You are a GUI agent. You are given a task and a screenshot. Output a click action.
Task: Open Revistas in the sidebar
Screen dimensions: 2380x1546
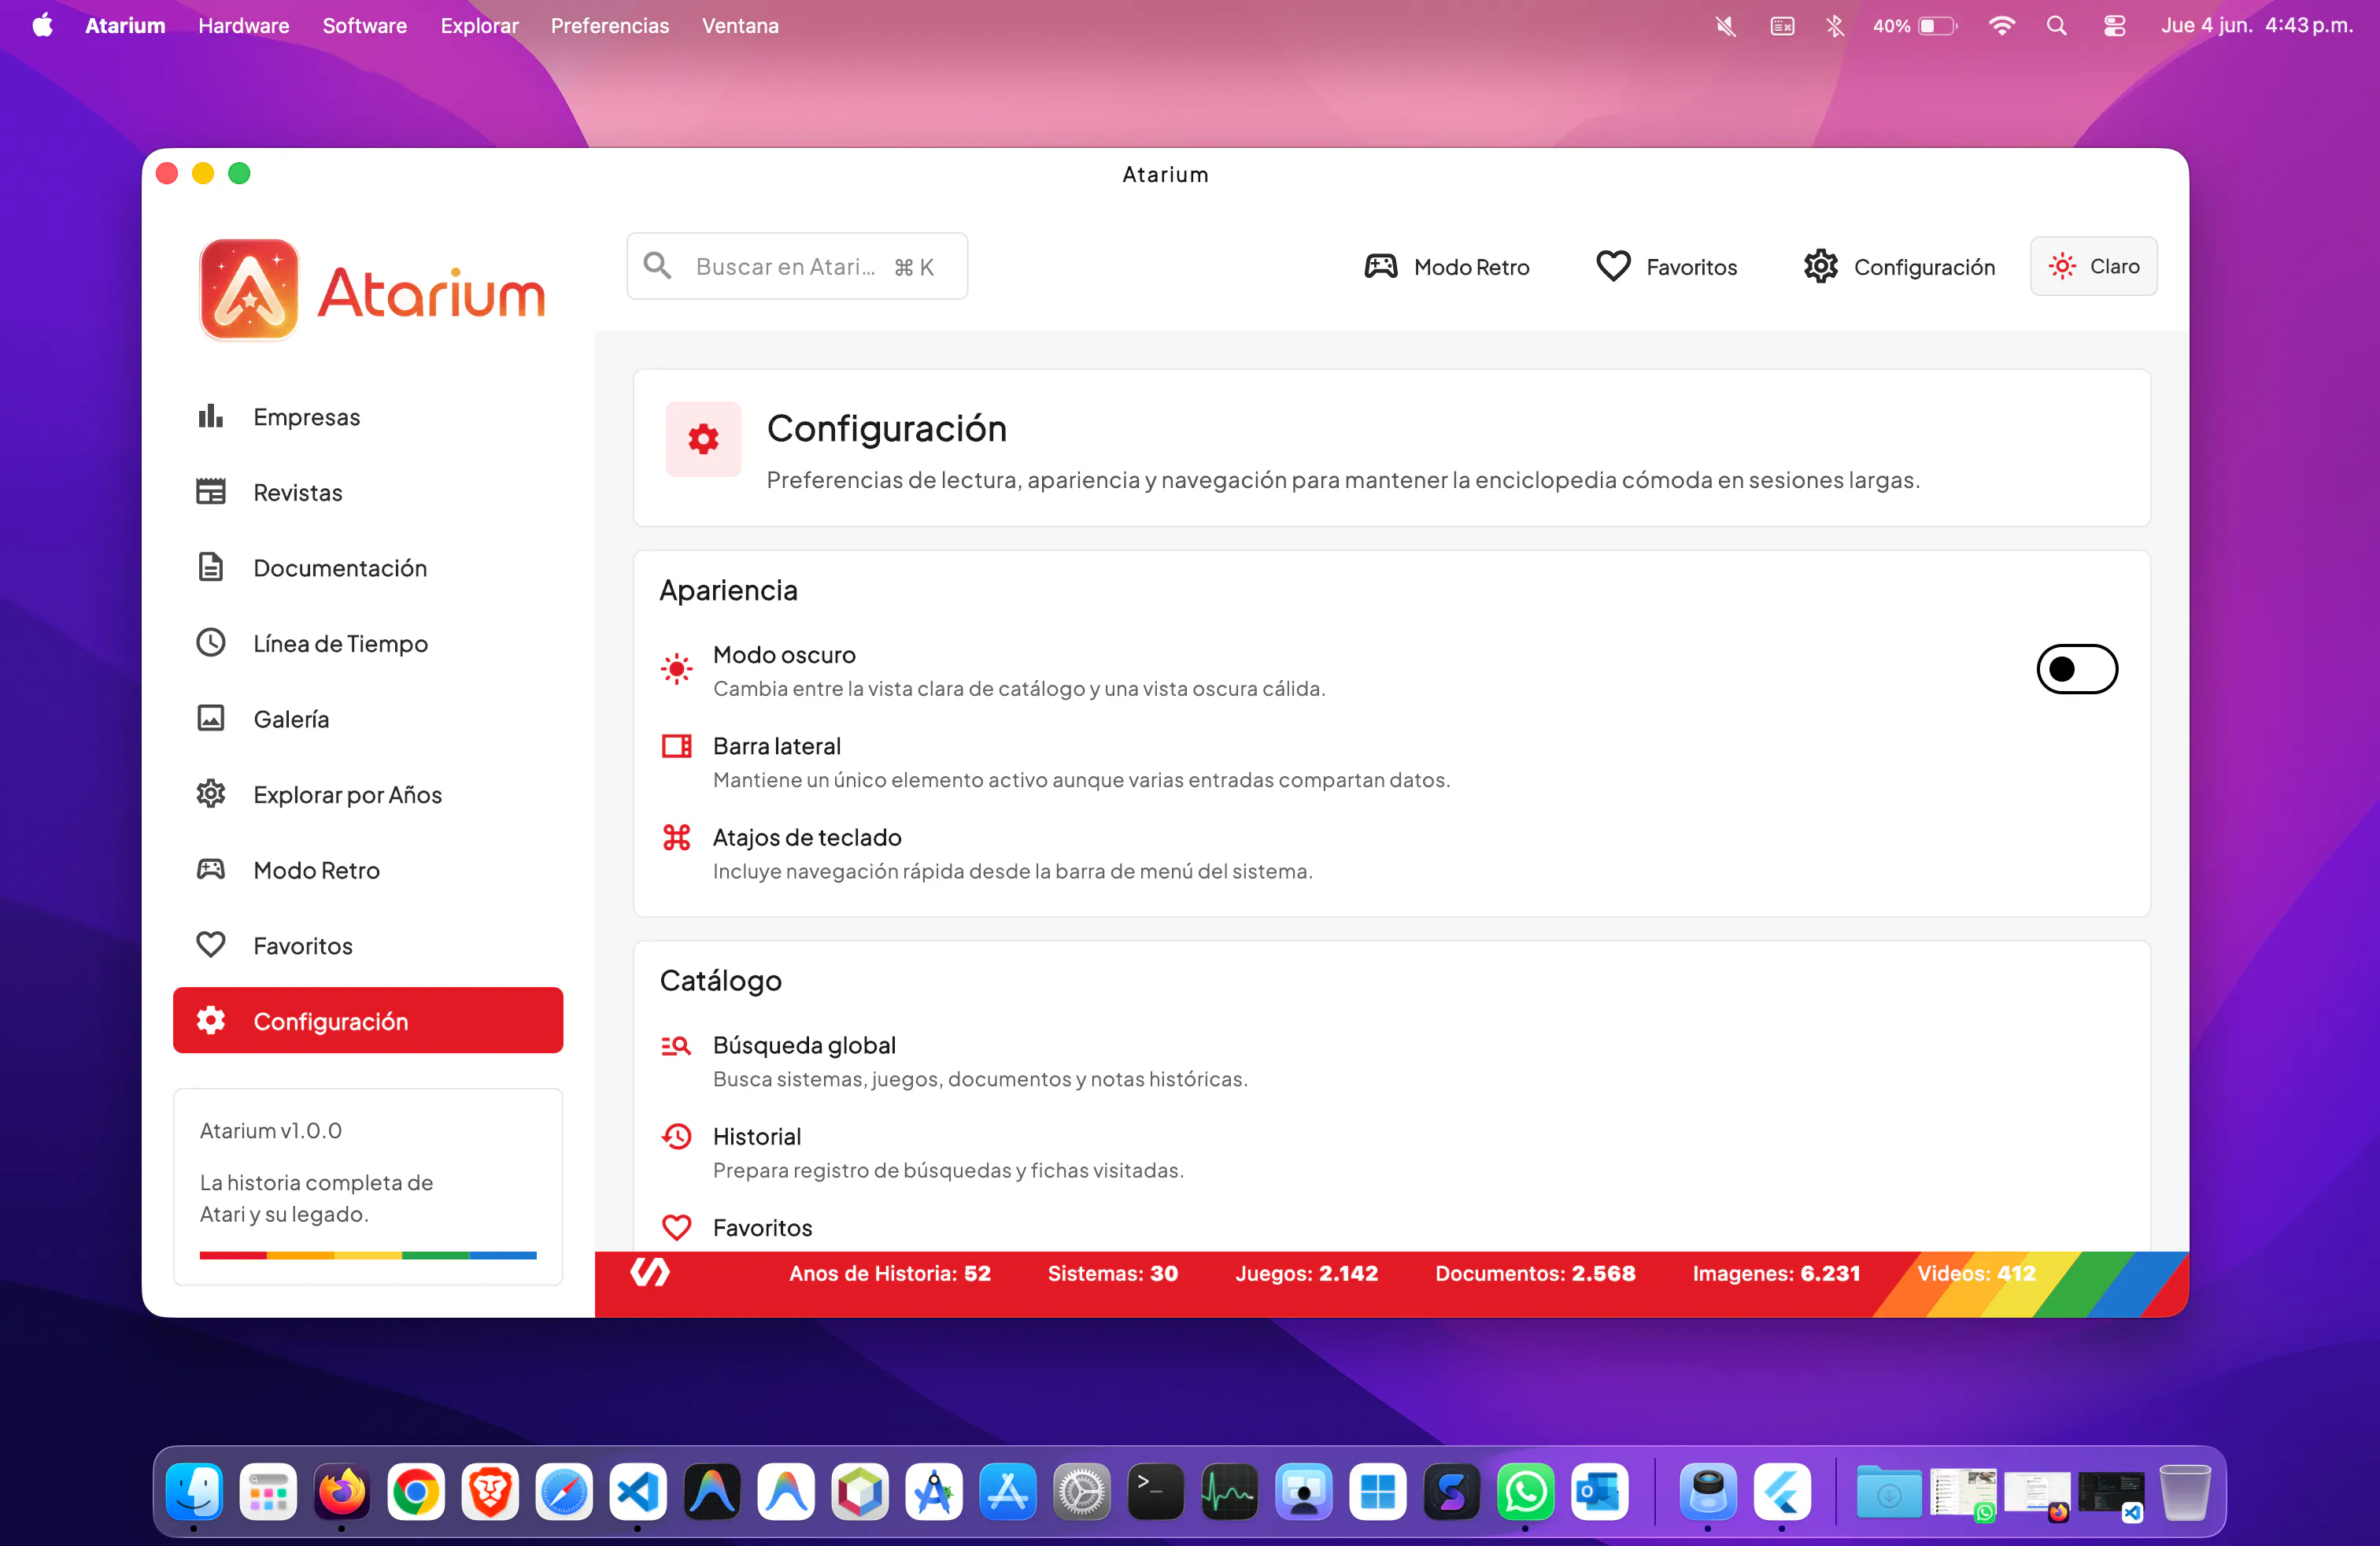point(368,492)
